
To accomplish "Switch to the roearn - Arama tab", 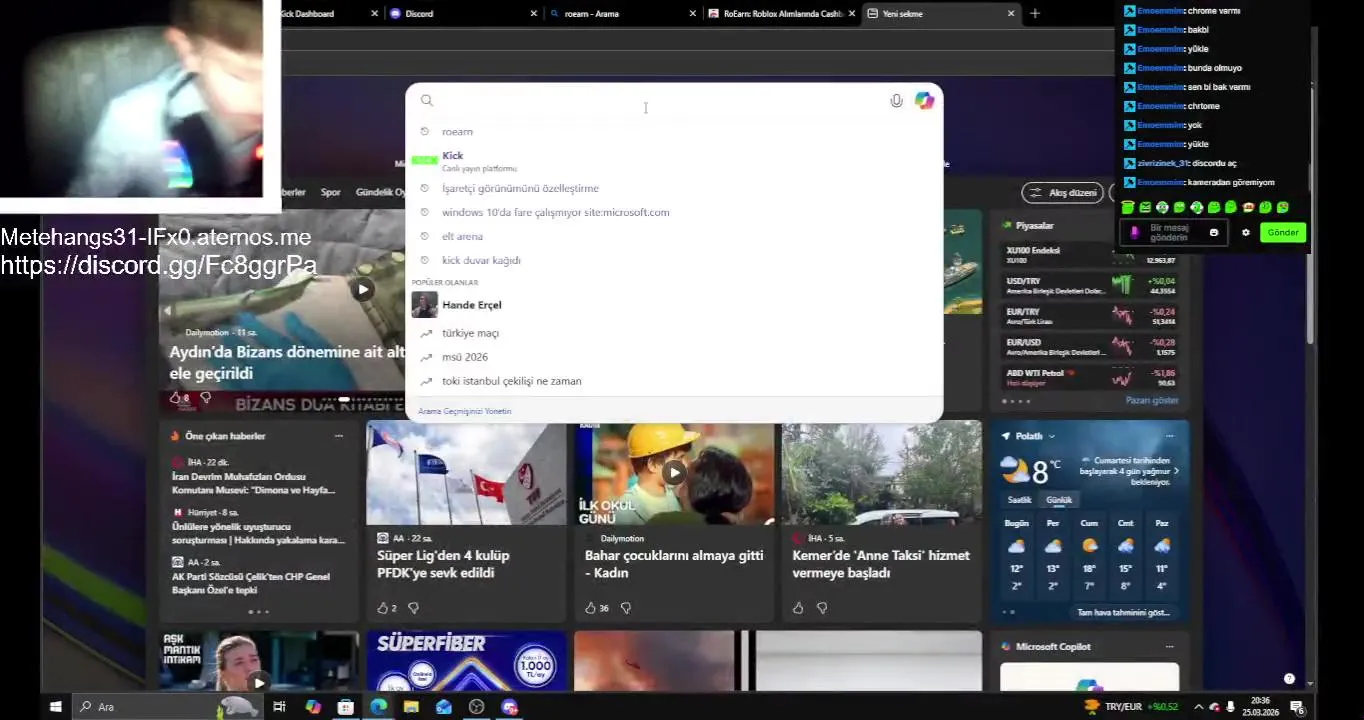I will pos(621,14).
